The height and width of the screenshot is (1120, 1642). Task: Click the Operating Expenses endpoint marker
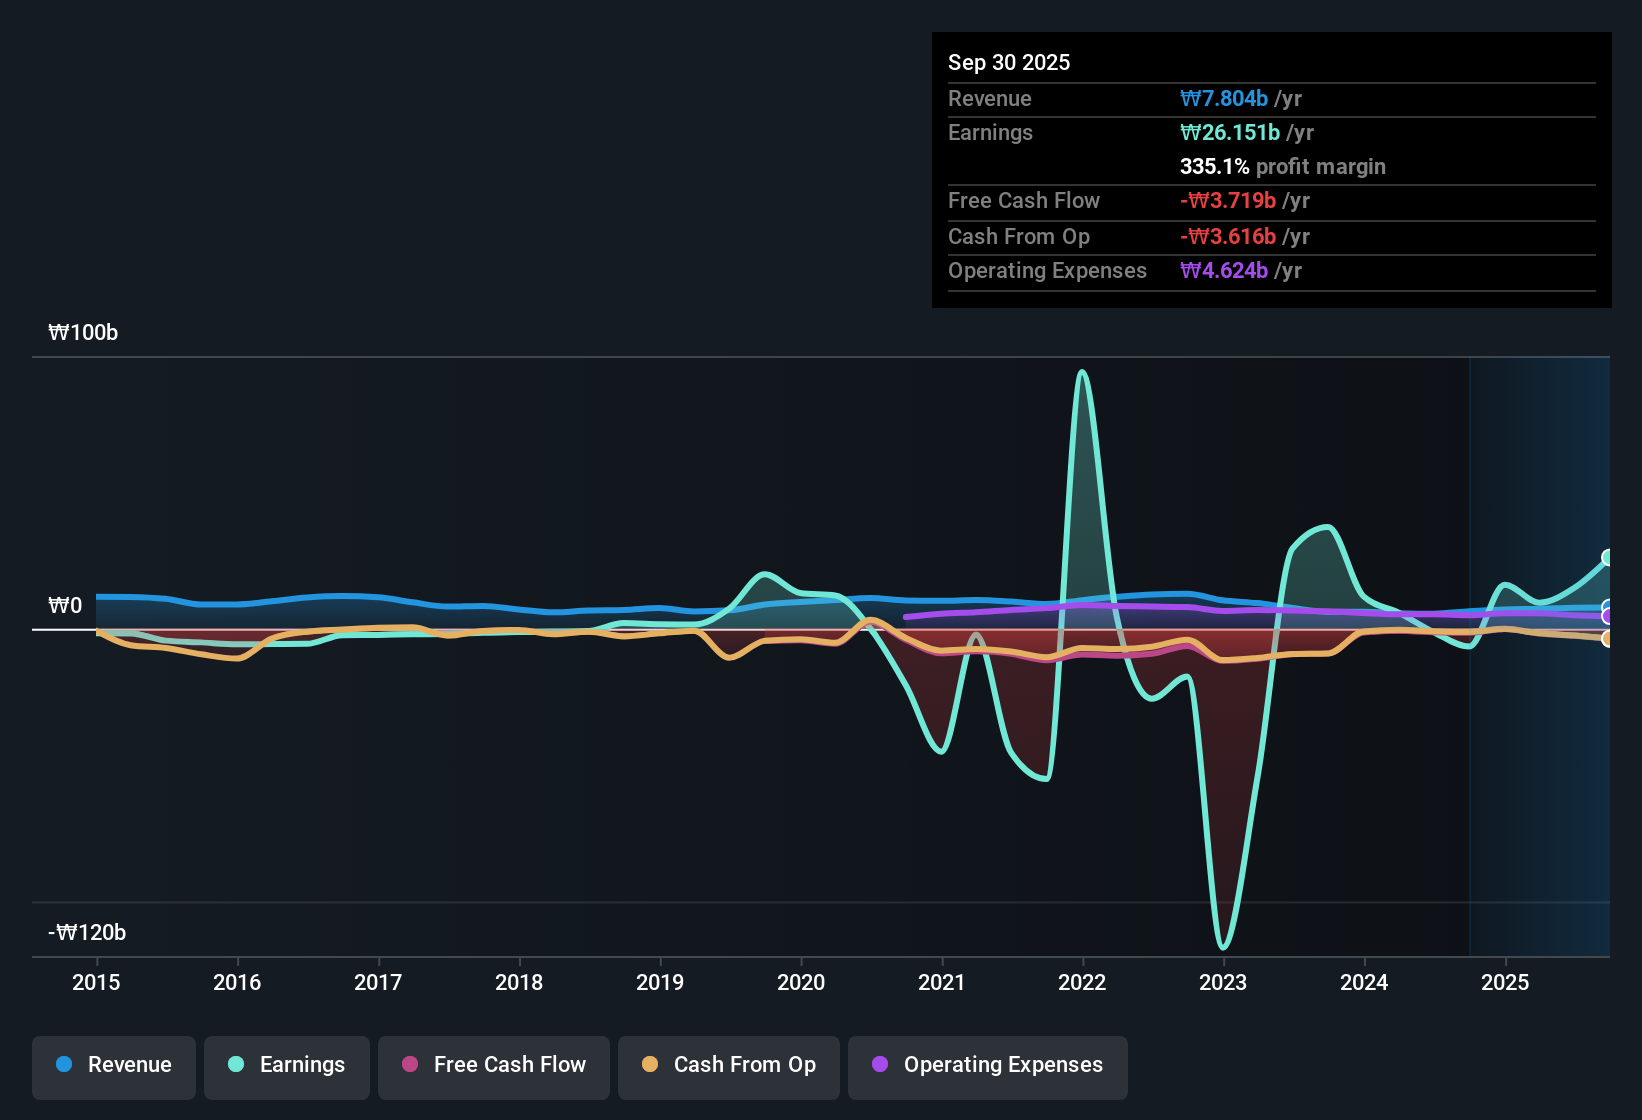pos(1608,616)
